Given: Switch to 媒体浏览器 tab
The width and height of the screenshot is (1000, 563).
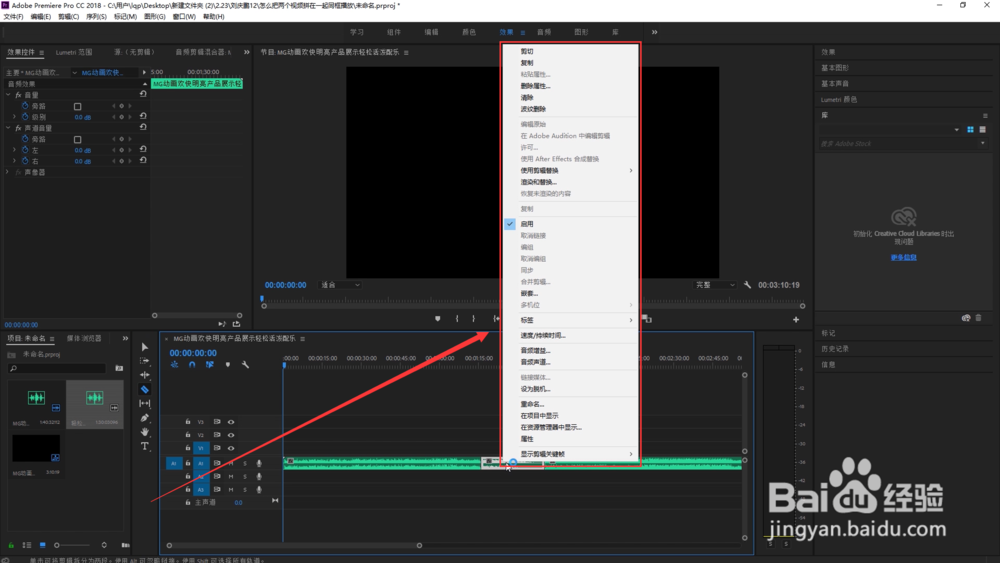Looking at the screenshot, I should click(x=84, y=339).
